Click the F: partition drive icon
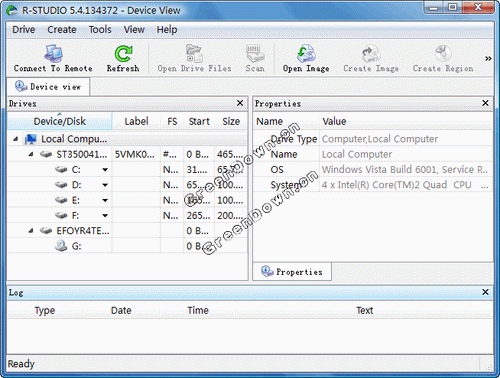Viewport: 500px width, 378px height. pyautogui.click(x=61, y=215)
